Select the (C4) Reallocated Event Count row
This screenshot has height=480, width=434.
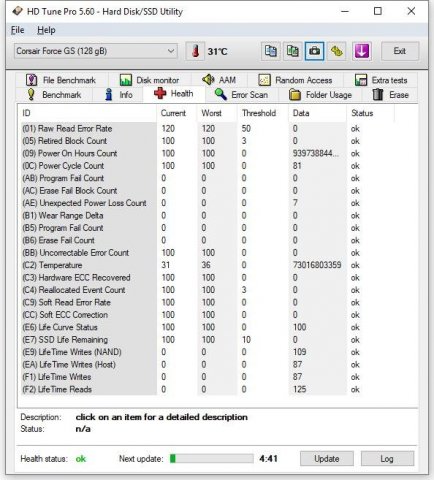[207, 290]
